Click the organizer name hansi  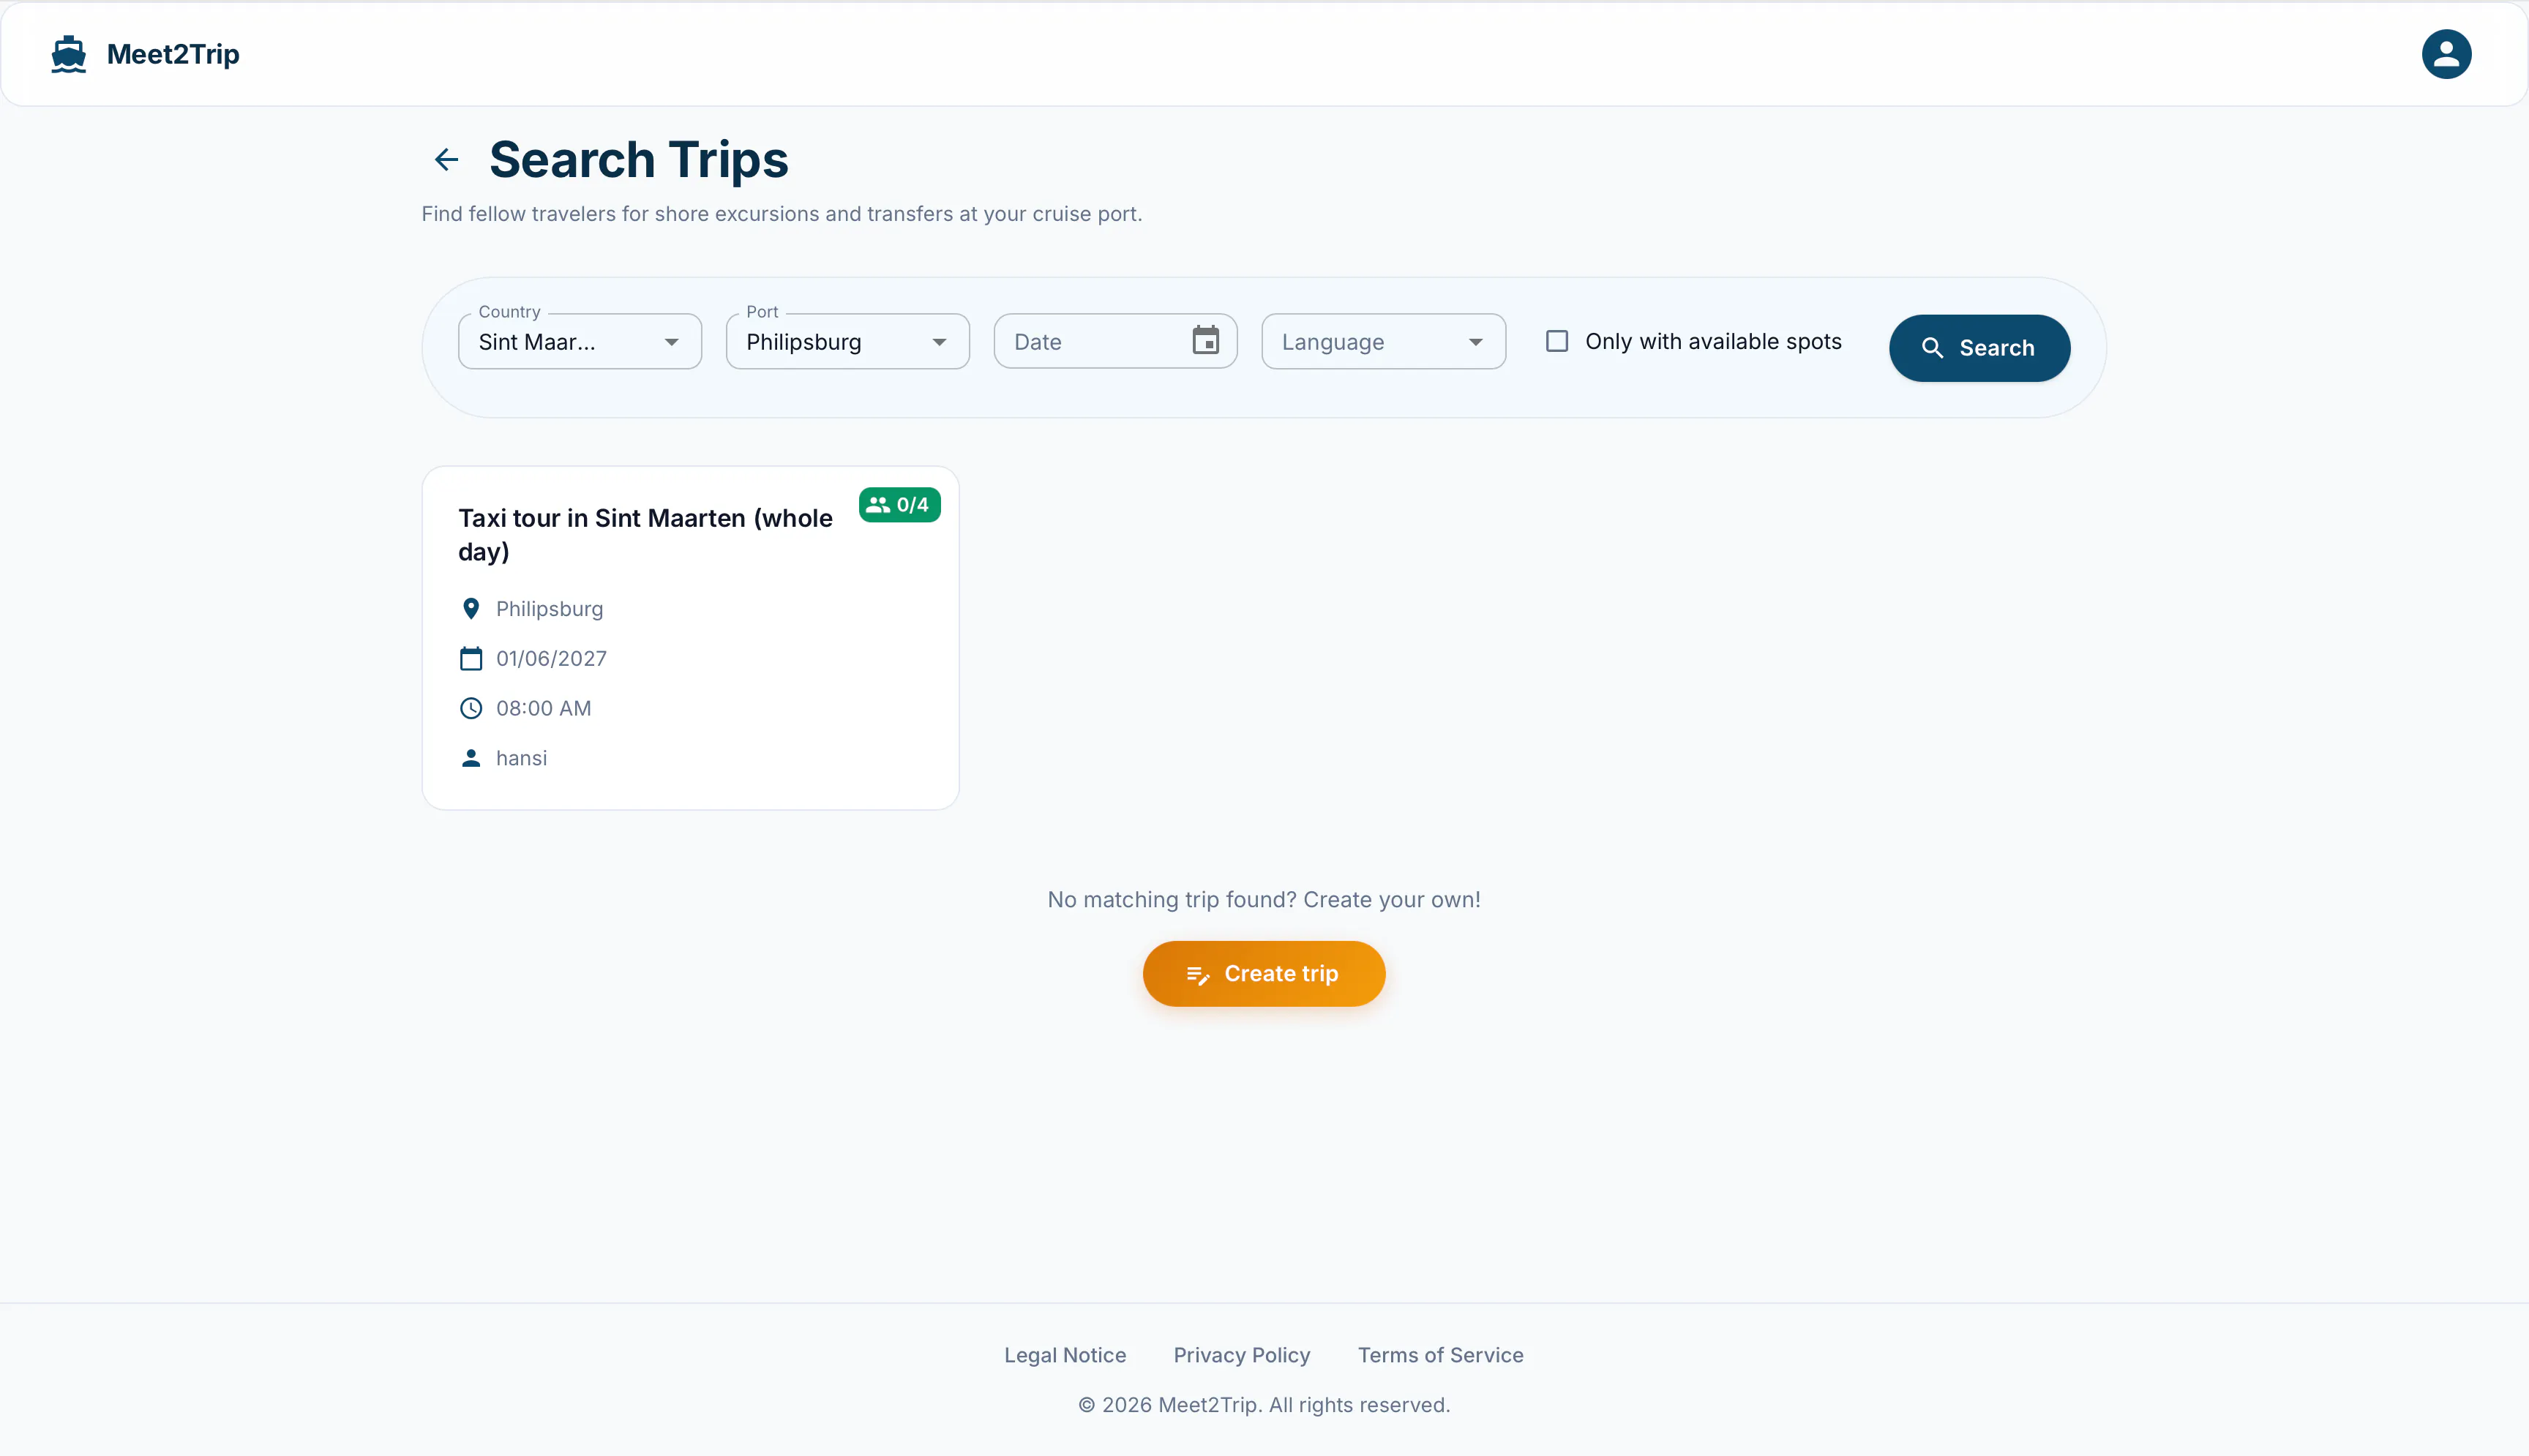click(x=521, y=758)
